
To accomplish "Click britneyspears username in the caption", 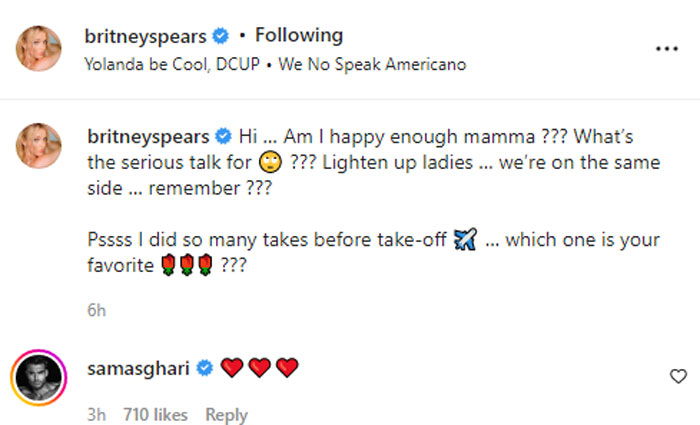I will 147,136.
